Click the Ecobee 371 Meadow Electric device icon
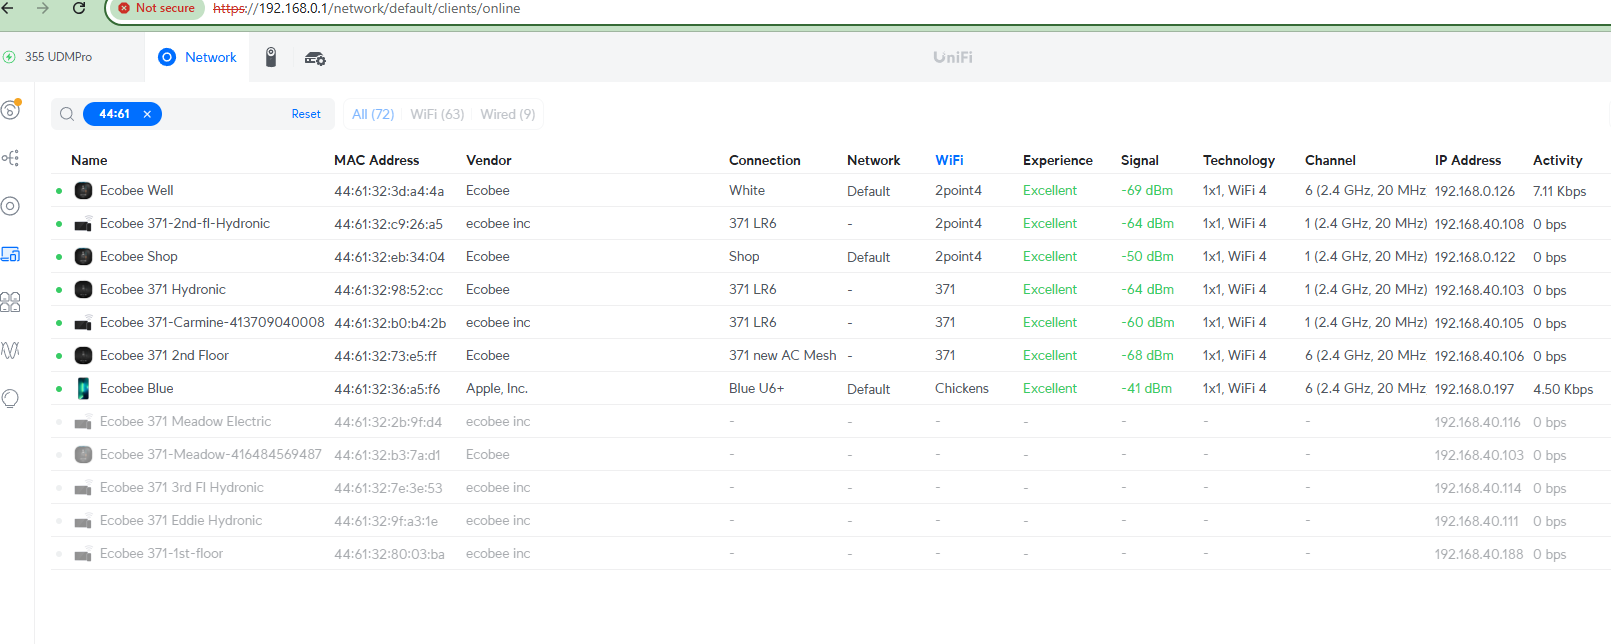This screenshot has width=1611, height=644. (84, 422)
